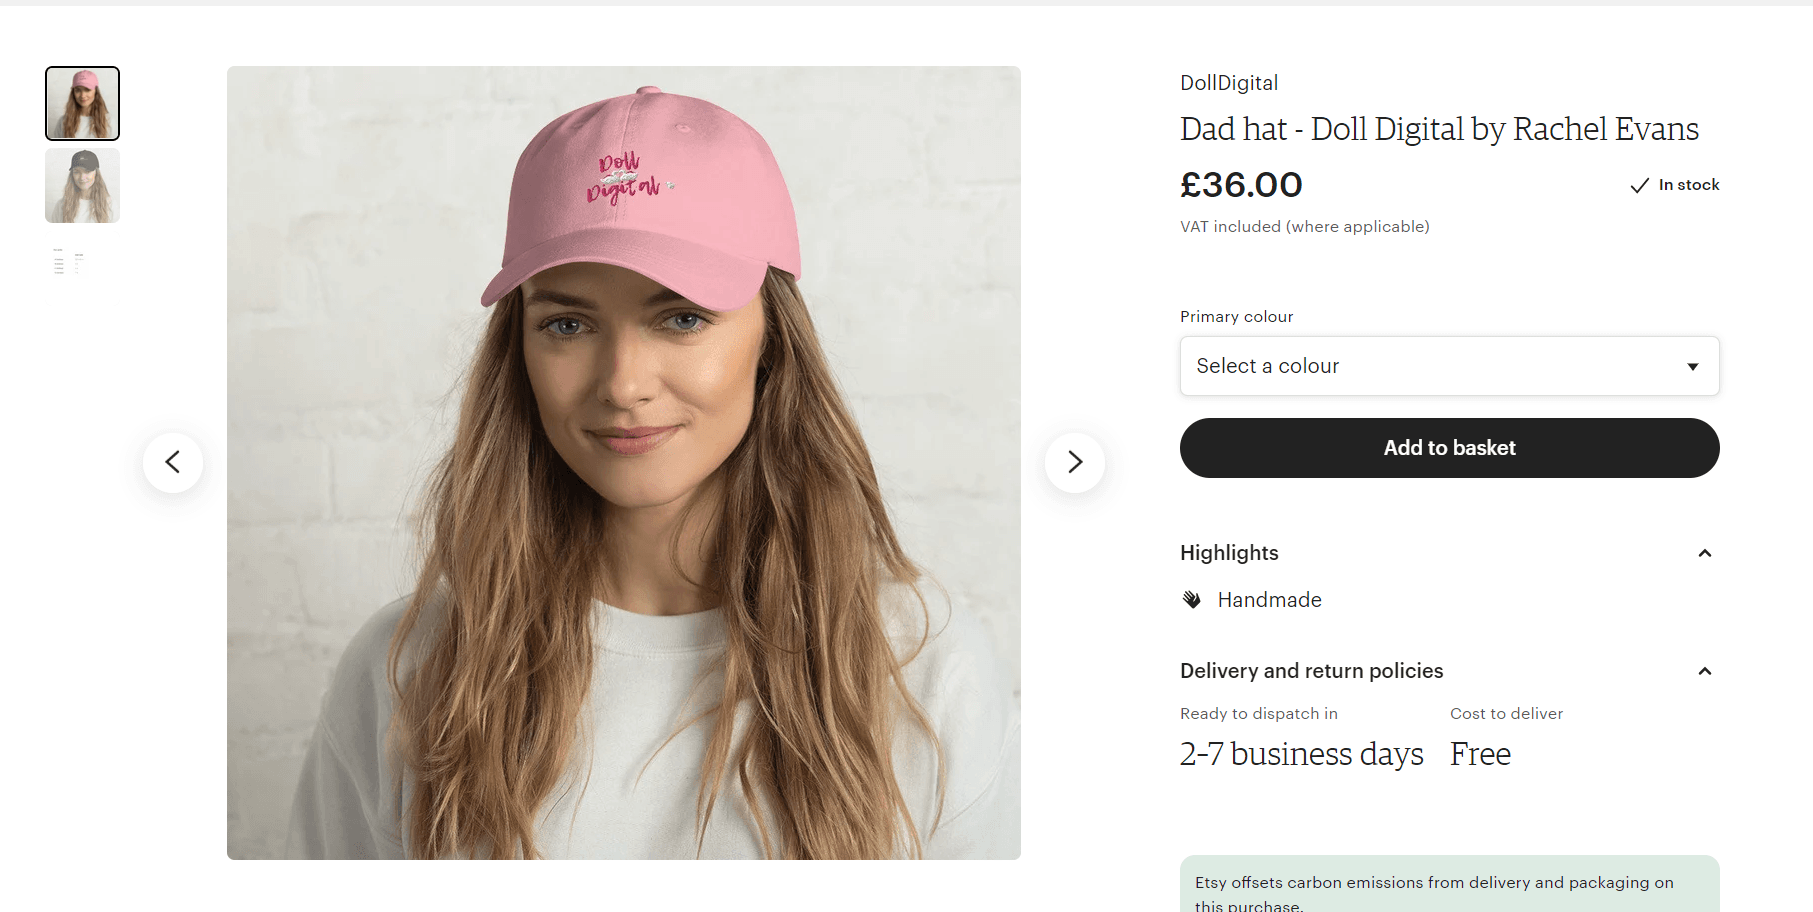Click the 2-7 business days dispatch text

(x=1301, y=754)
